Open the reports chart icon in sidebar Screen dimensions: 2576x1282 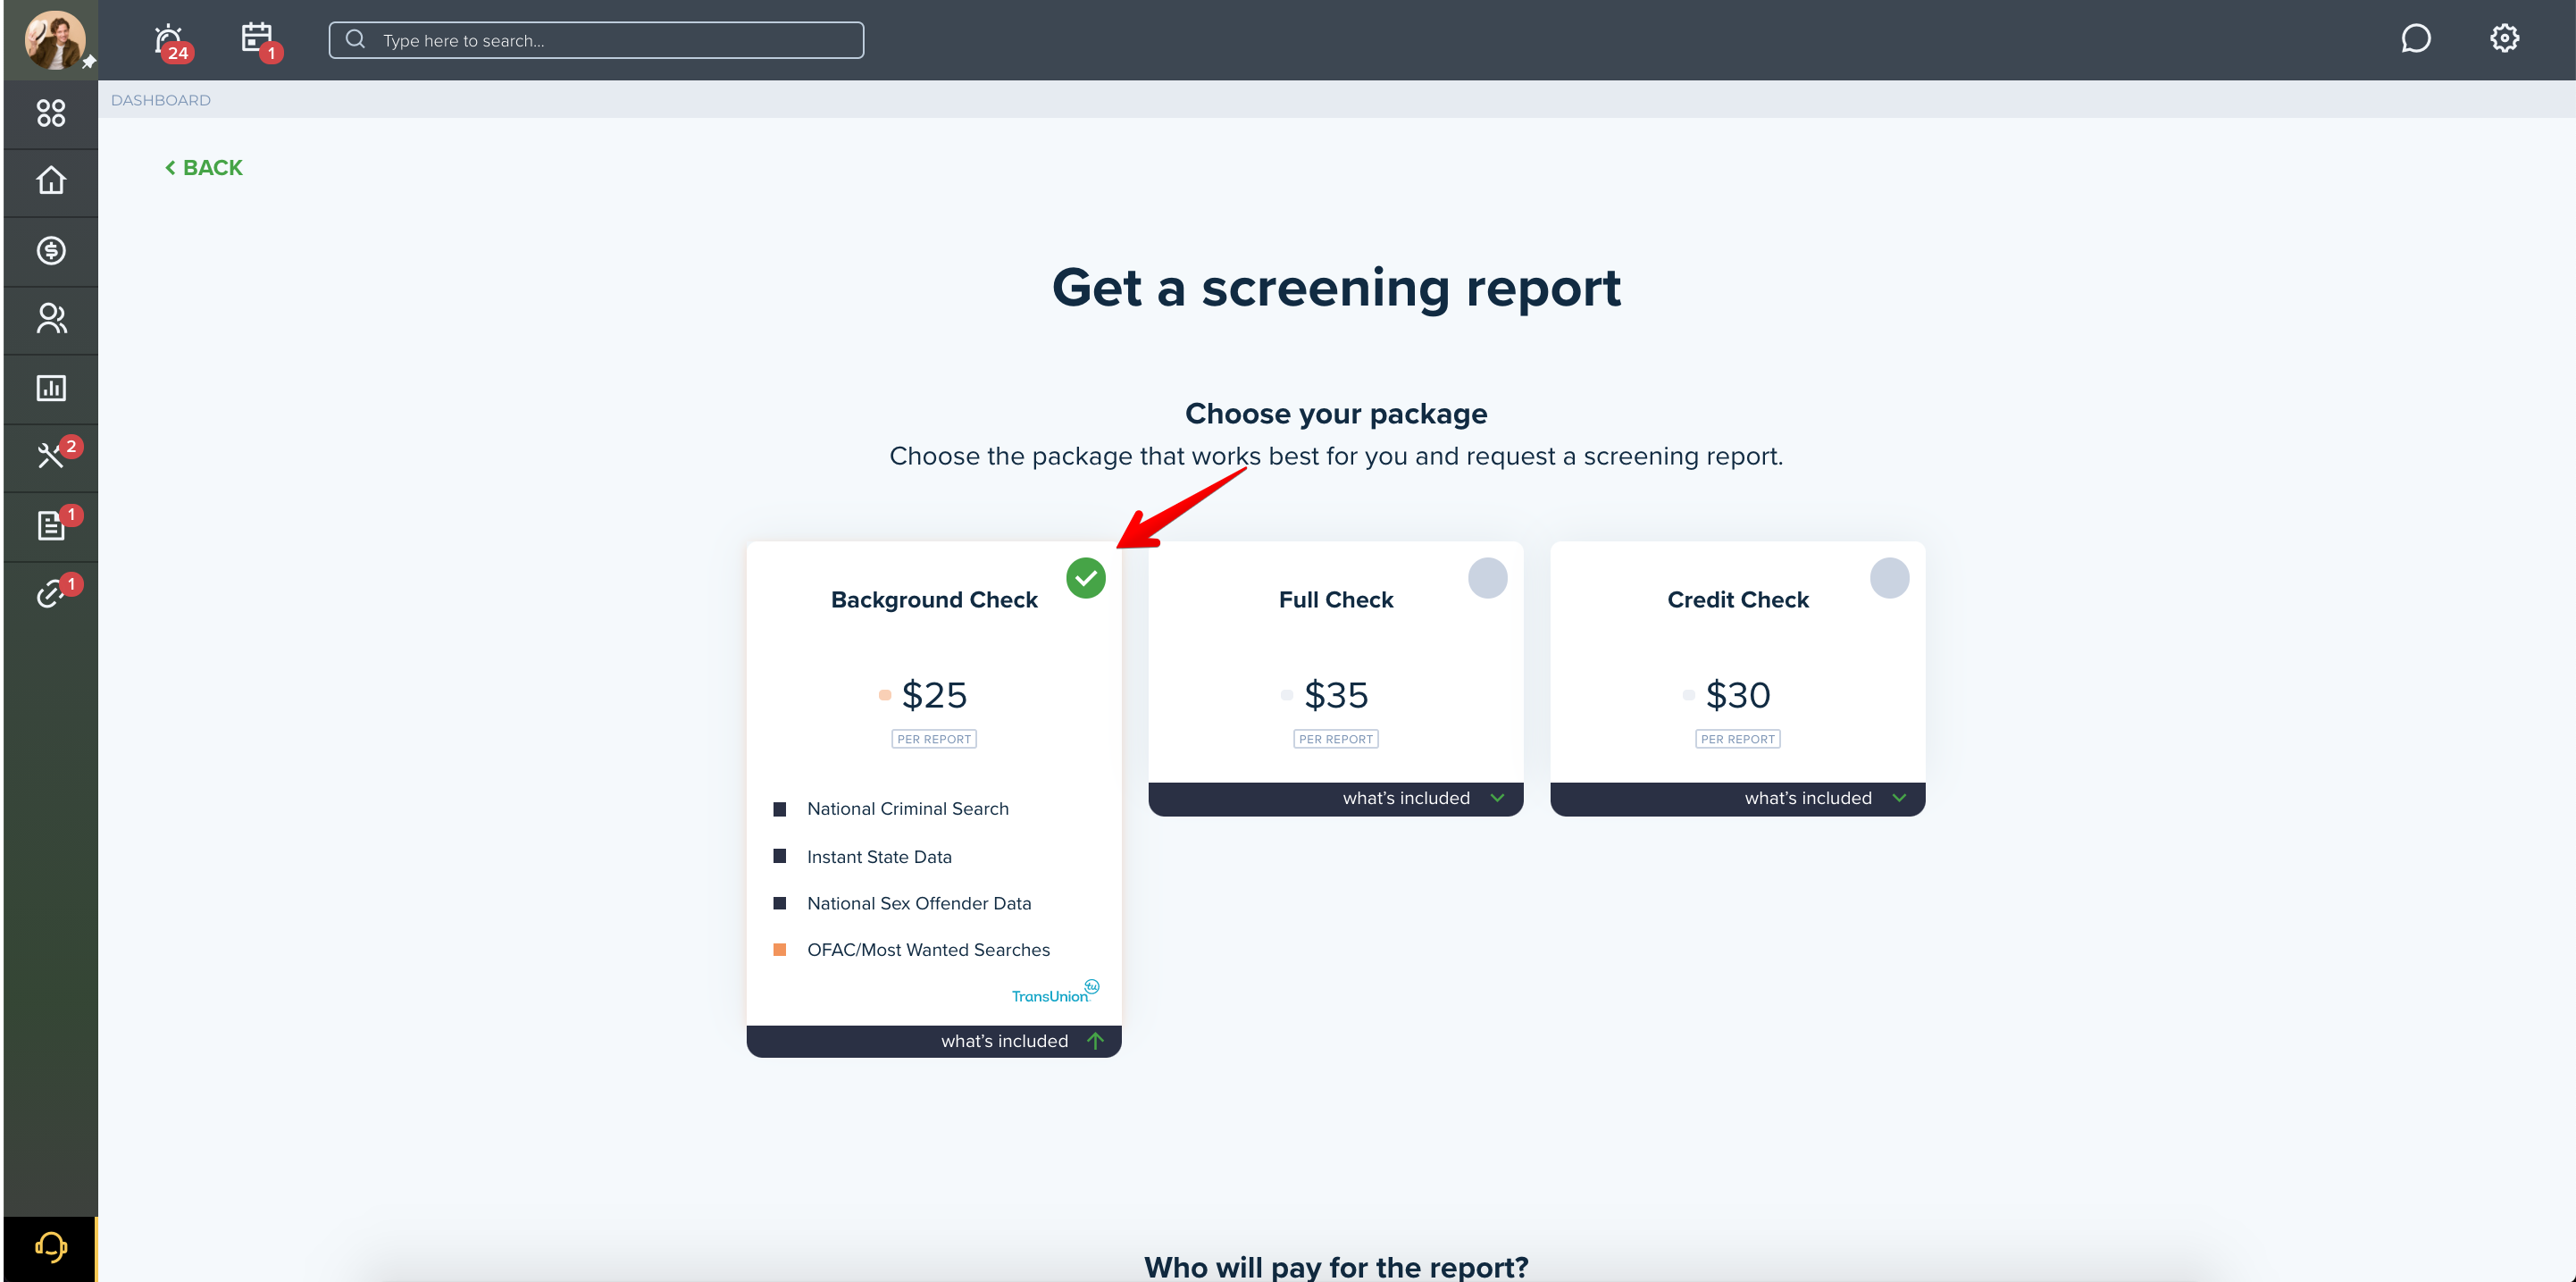coord(51,388)
